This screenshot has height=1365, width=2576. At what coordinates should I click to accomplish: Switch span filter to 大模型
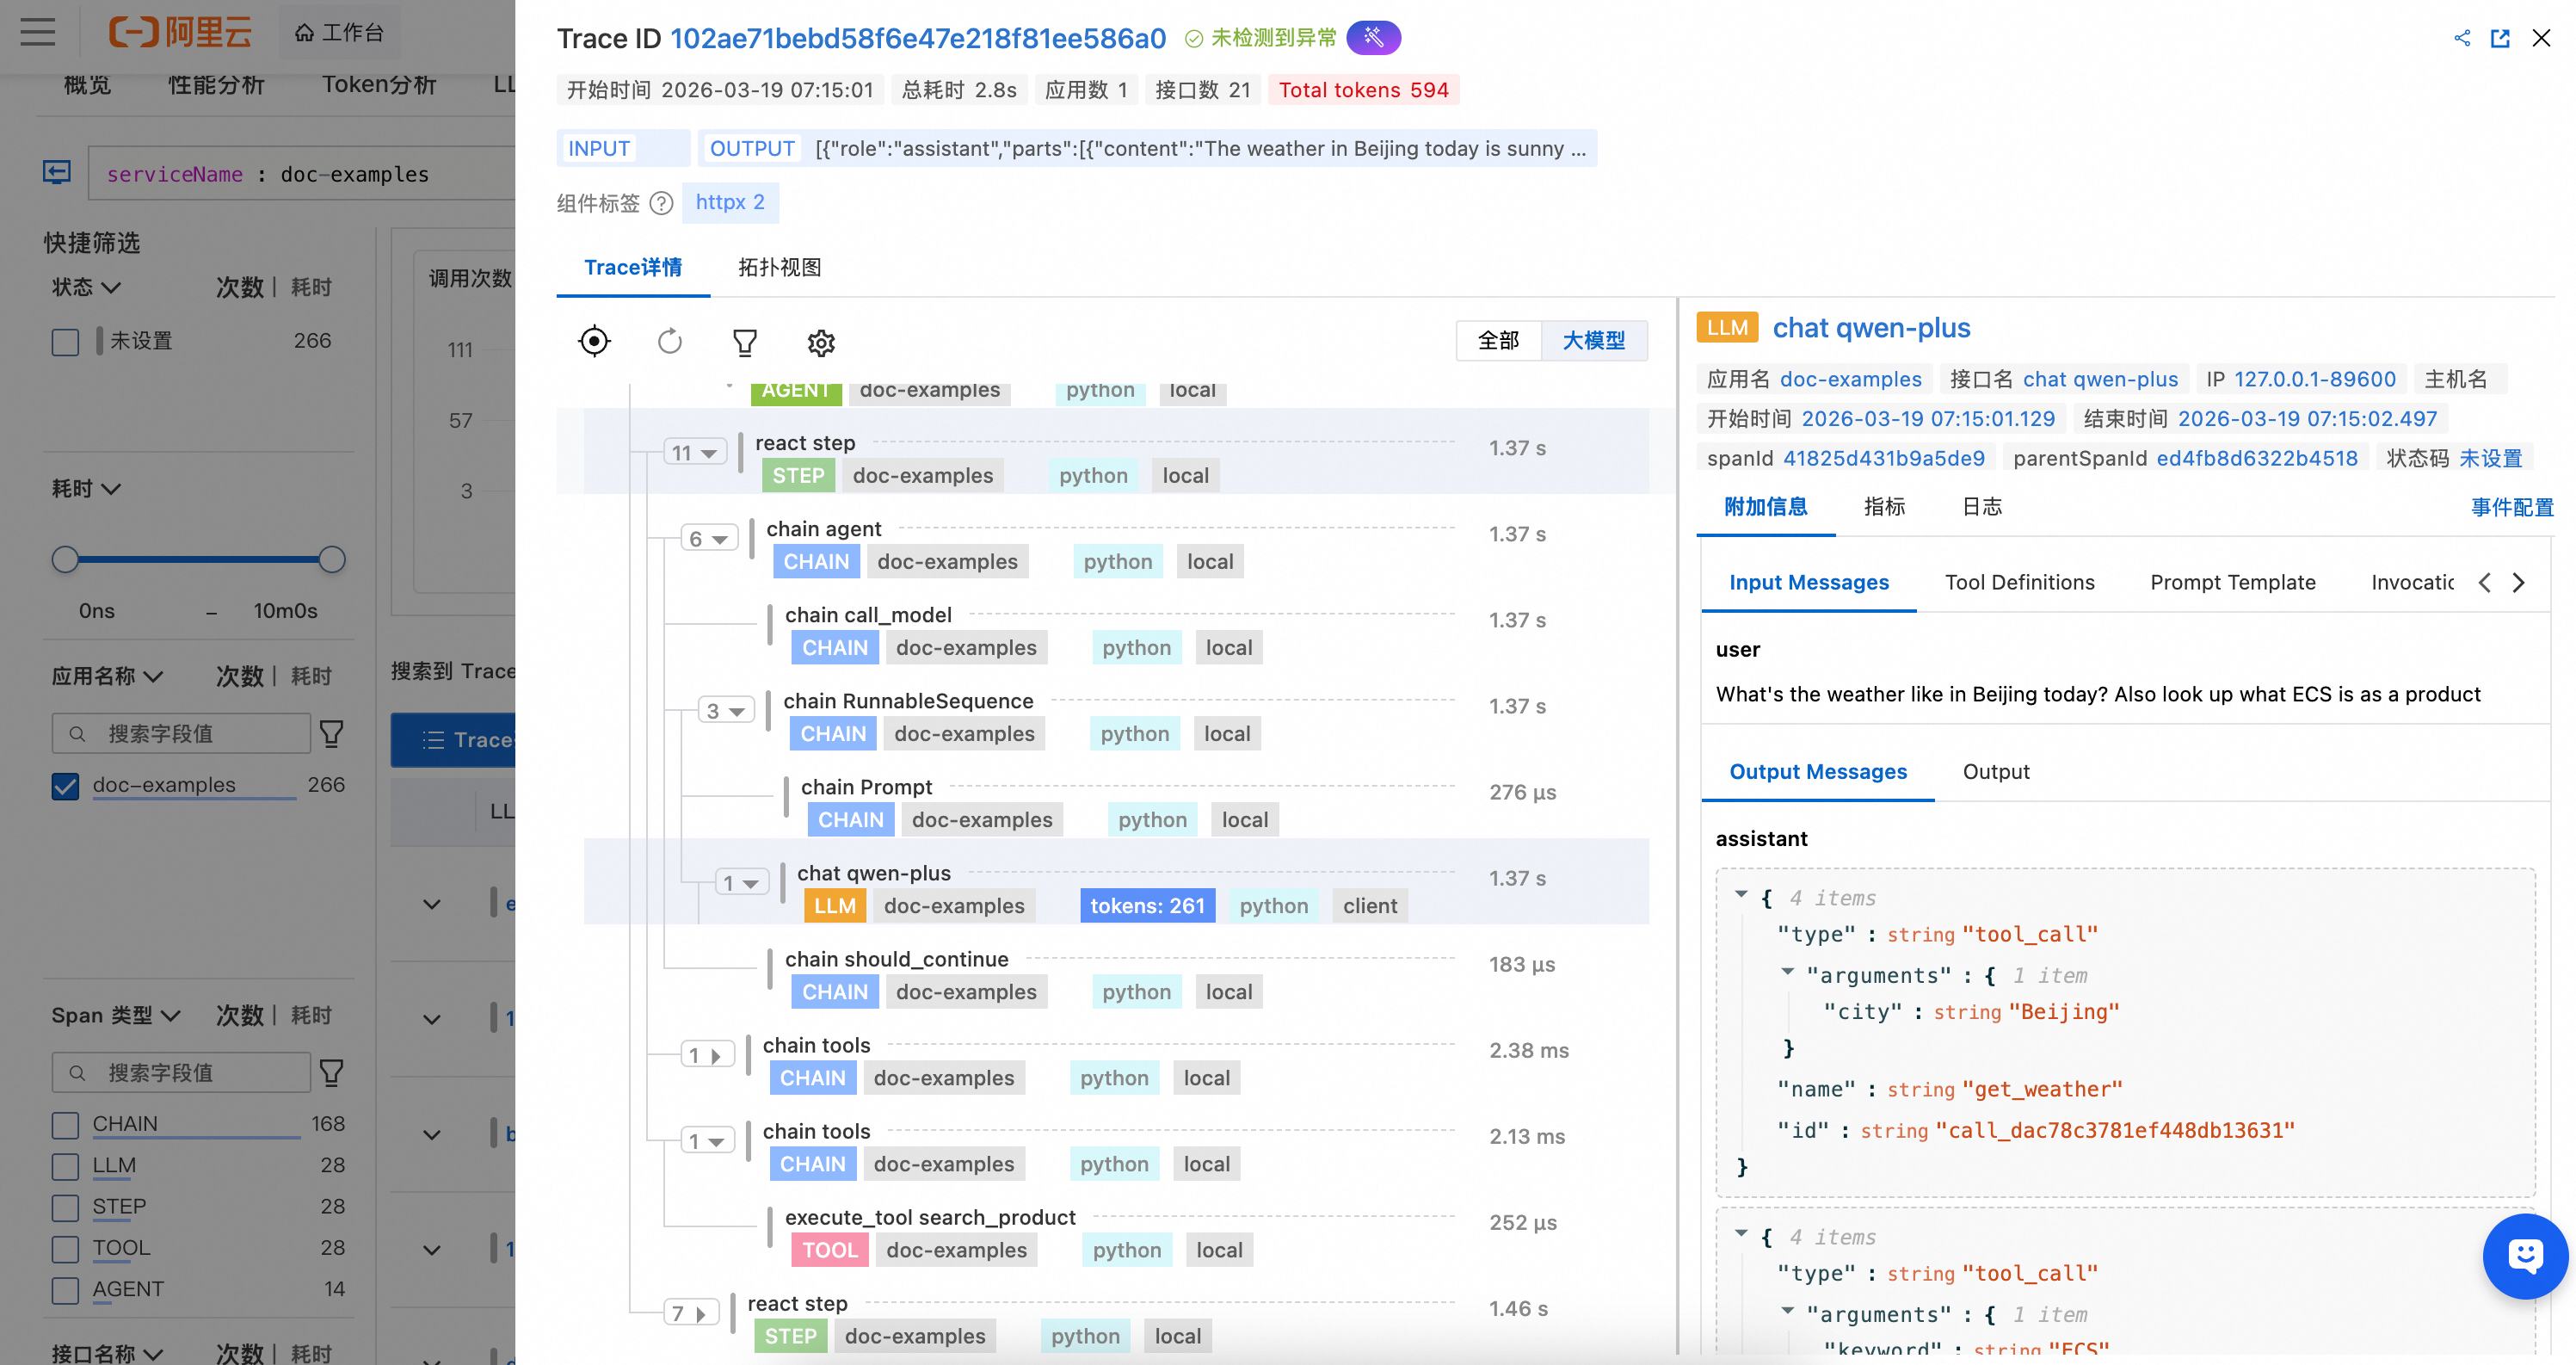pyautogui.click(x=1594, y=341)
